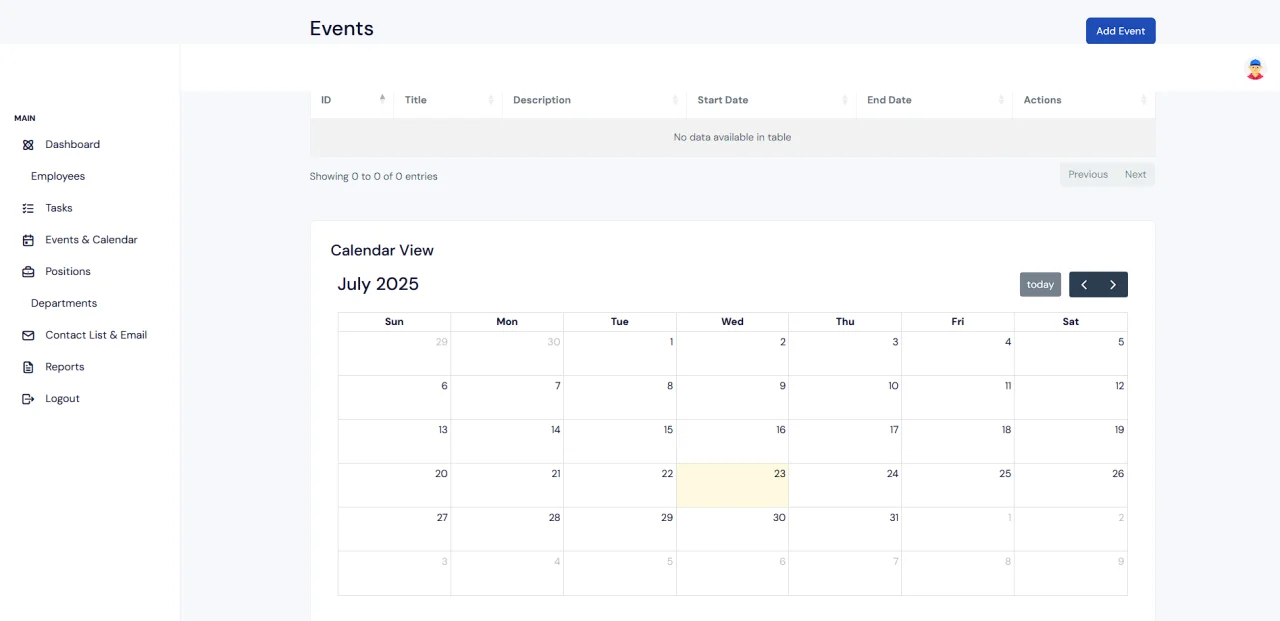The height and width of the screenshot is (621, 1280).
Task: Click the Start Date column header
Action: coord(771,100)
